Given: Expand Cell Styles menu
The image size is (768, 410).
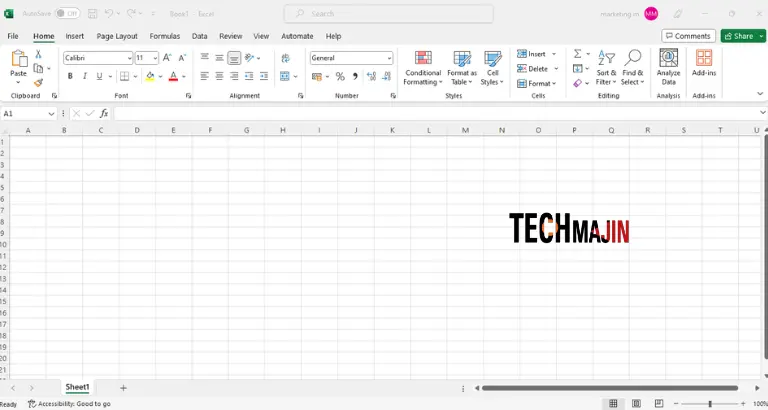Looking at the screenshot, I should (x=492, y=68).
